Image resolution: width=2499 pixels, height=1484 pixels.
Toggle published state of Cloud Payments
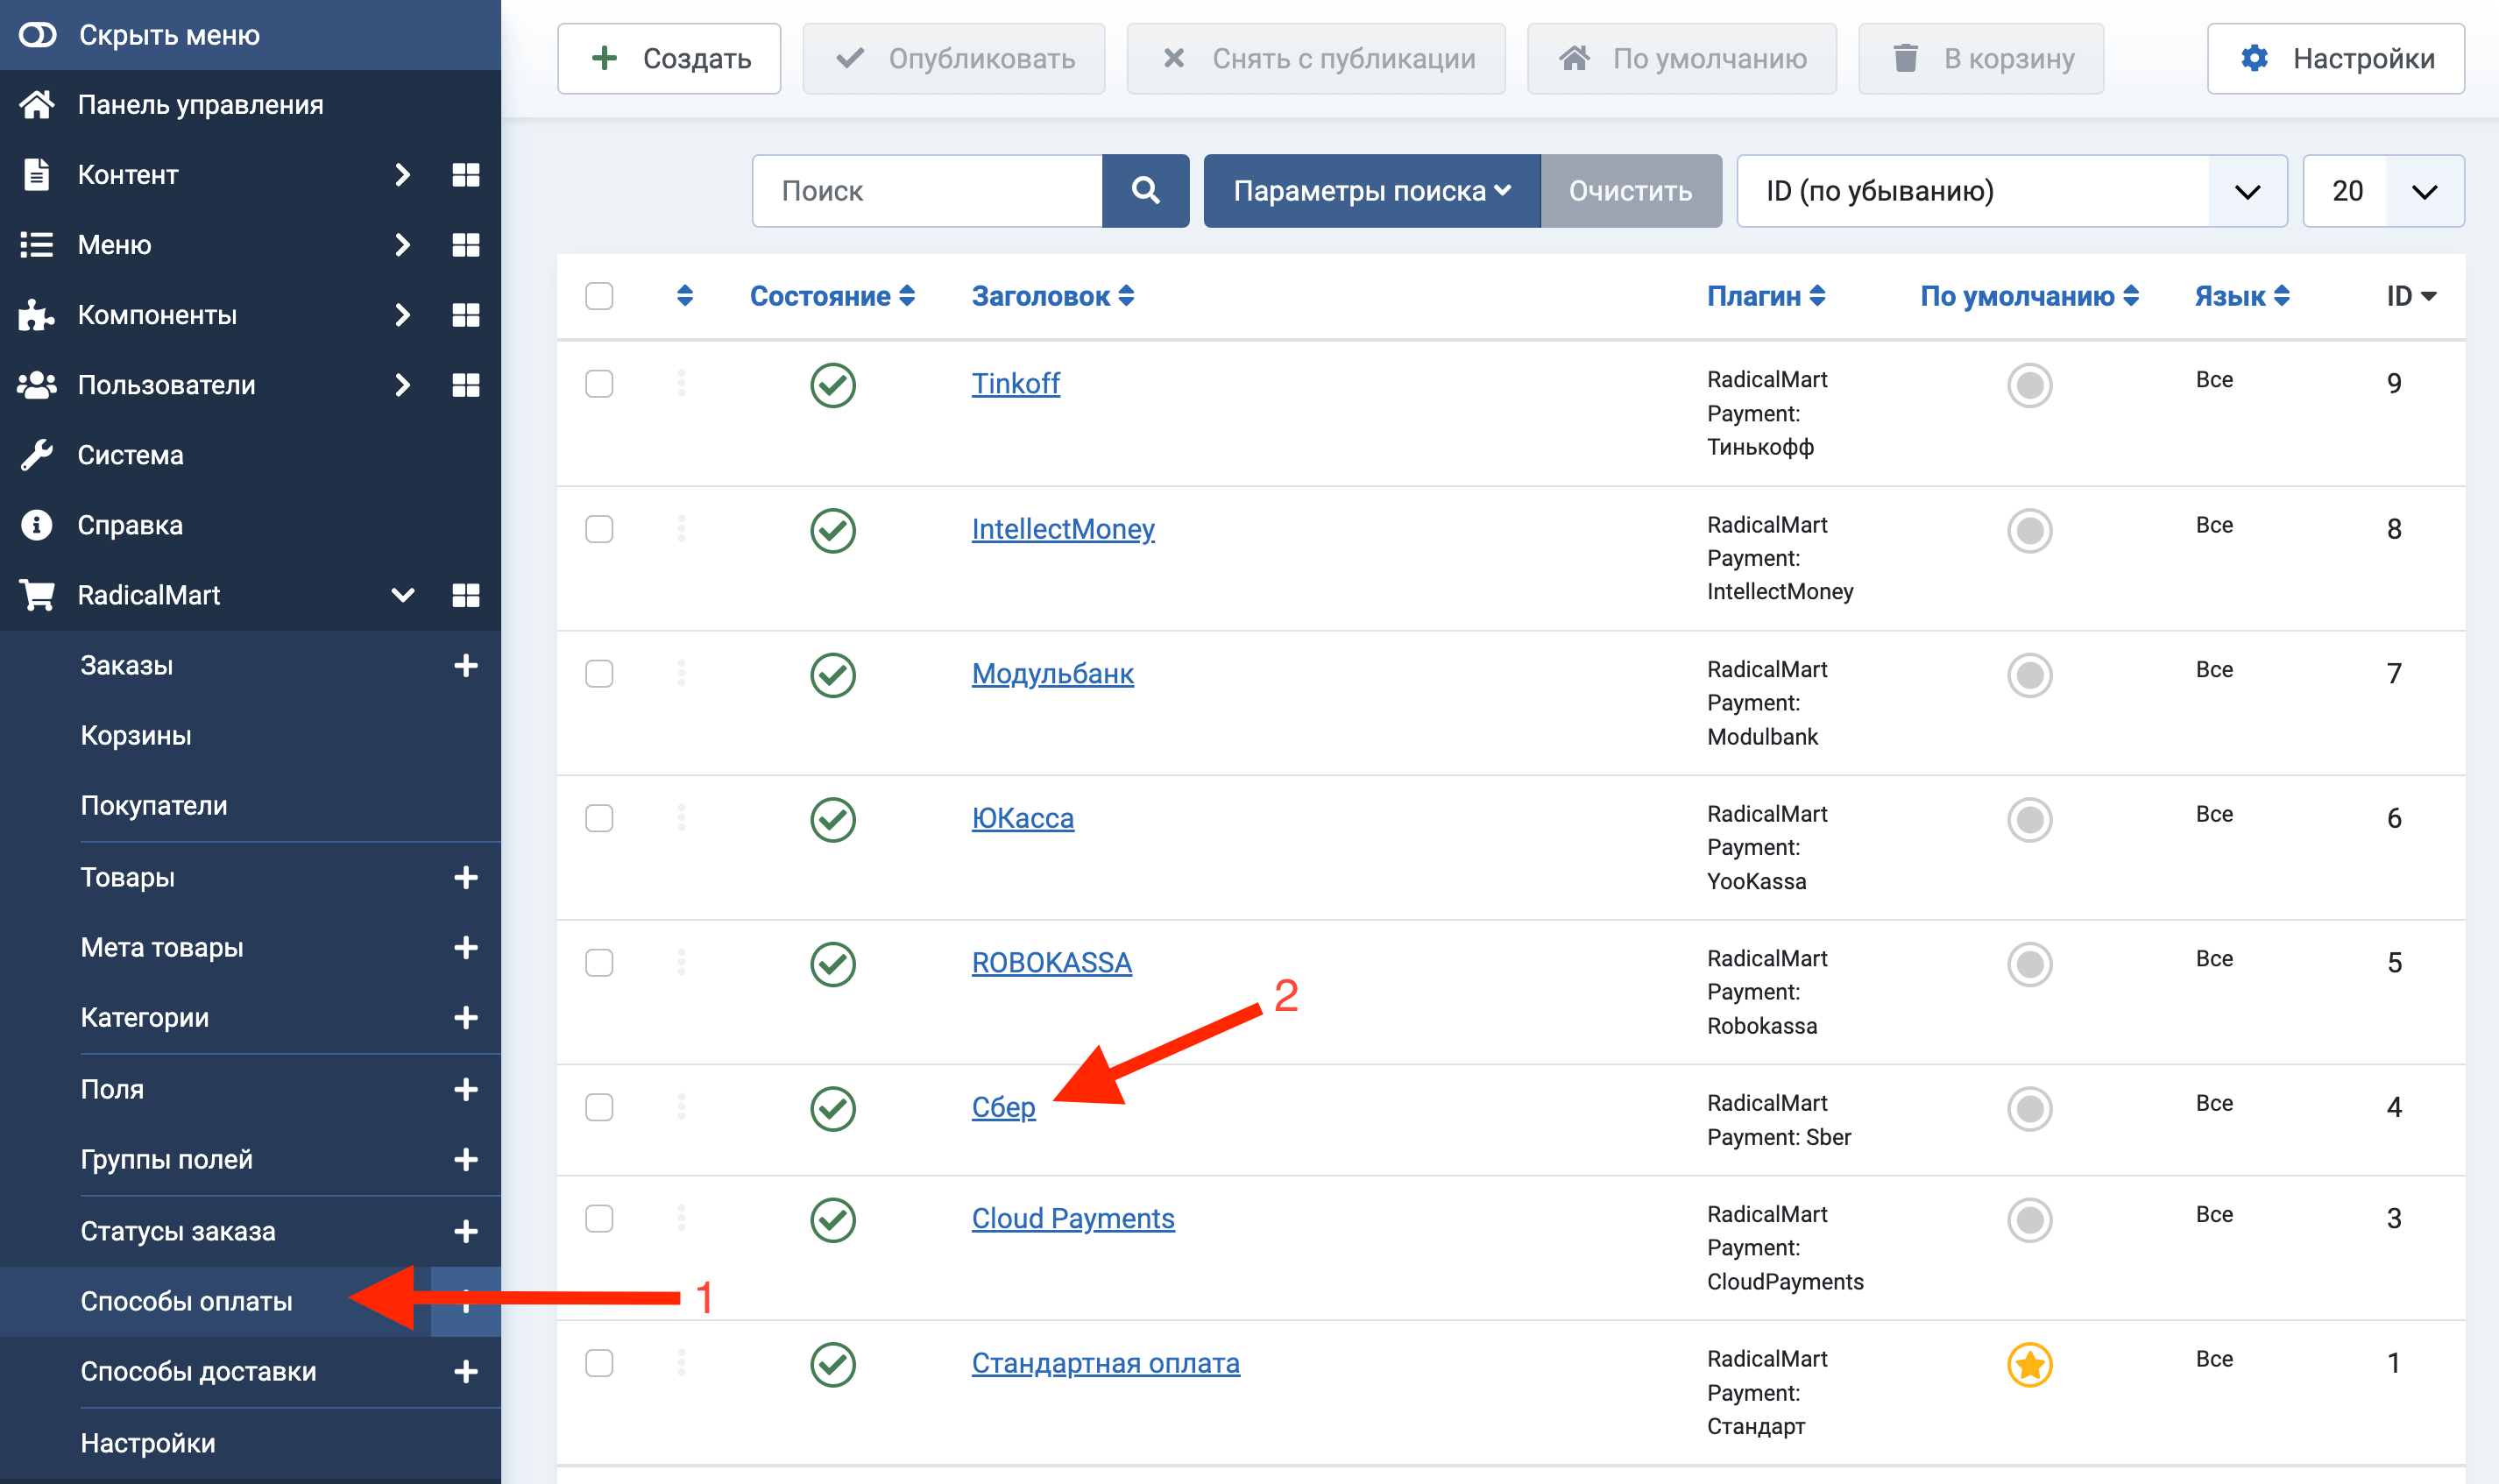point(832,1220)
